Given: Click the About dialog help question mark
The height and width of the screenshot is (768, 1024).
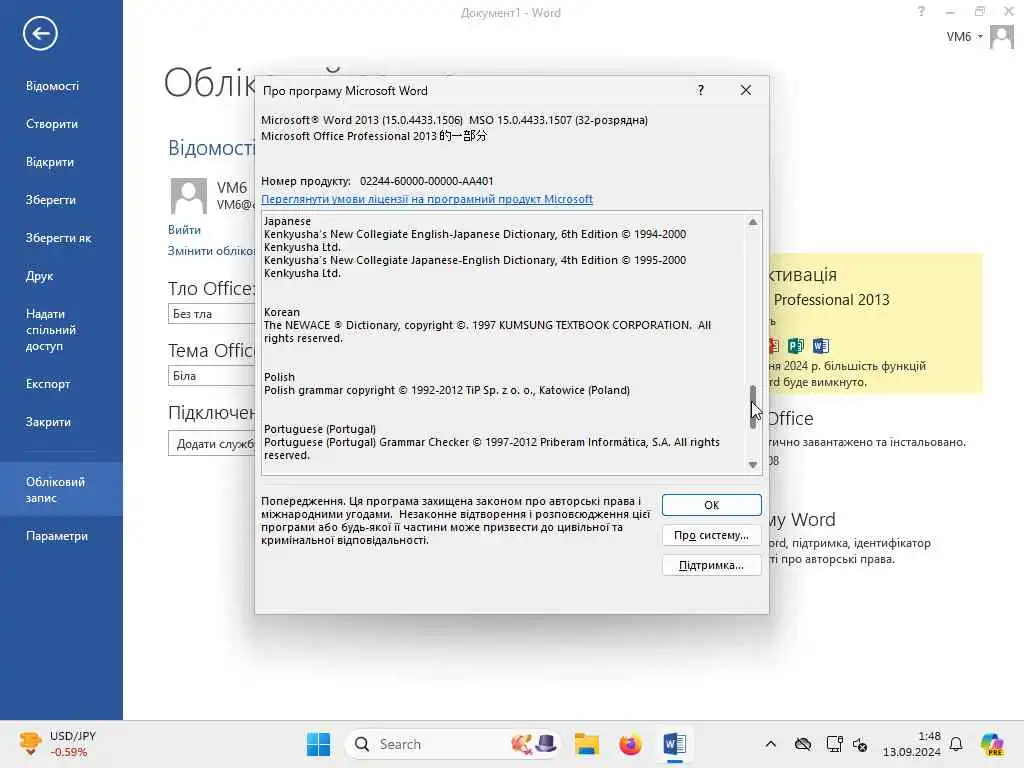Looking at the screenshot, I should [x=701, y=90].
